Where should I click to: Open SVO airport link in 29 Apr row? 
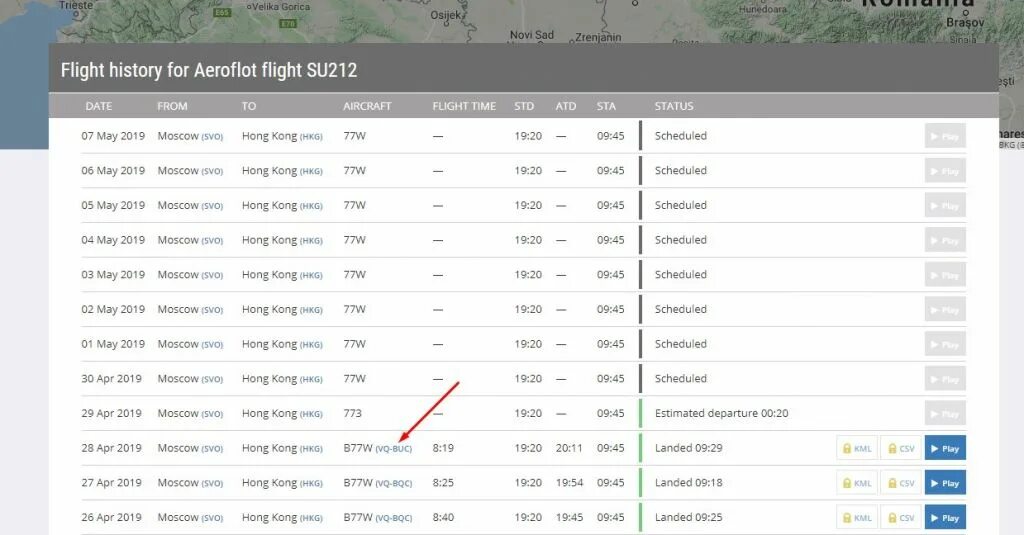click(x=212, y=414)
